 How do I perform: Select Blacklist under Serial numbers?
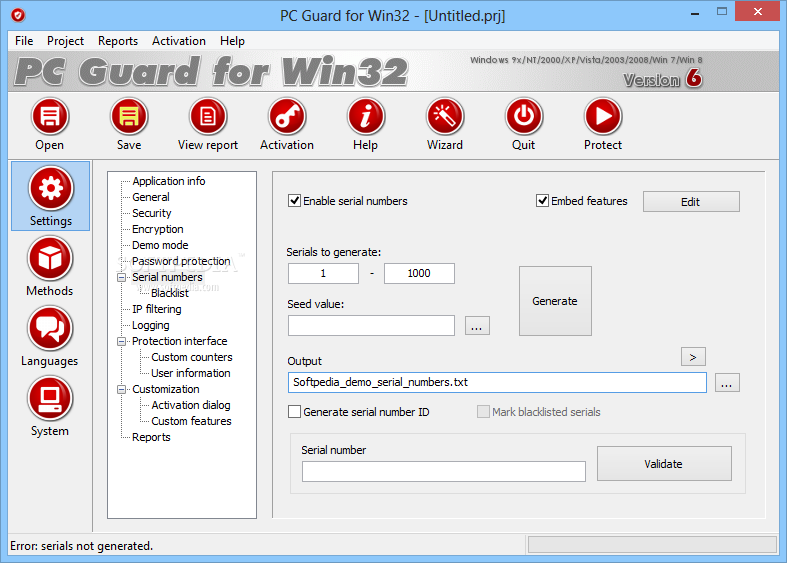point(170,294)
